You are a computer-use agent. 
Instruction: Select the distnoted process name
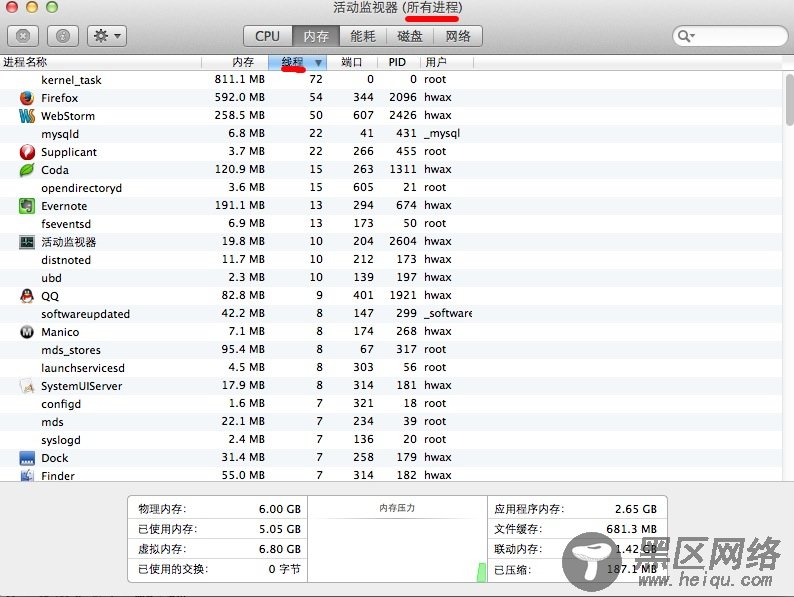(x=66, y=260)
